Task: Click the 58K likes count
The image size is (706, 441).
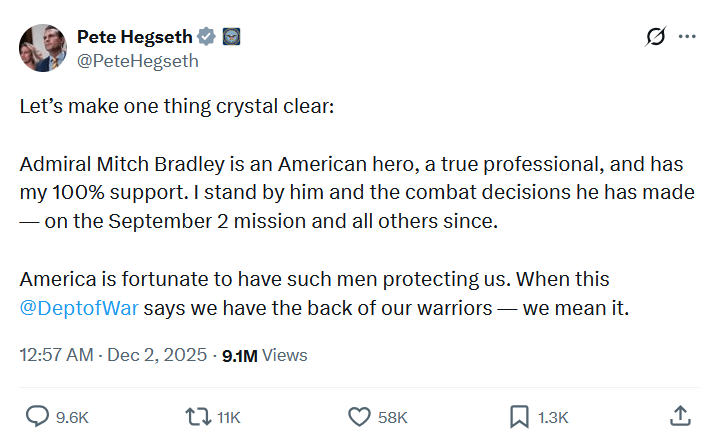Action: point(392,417)
